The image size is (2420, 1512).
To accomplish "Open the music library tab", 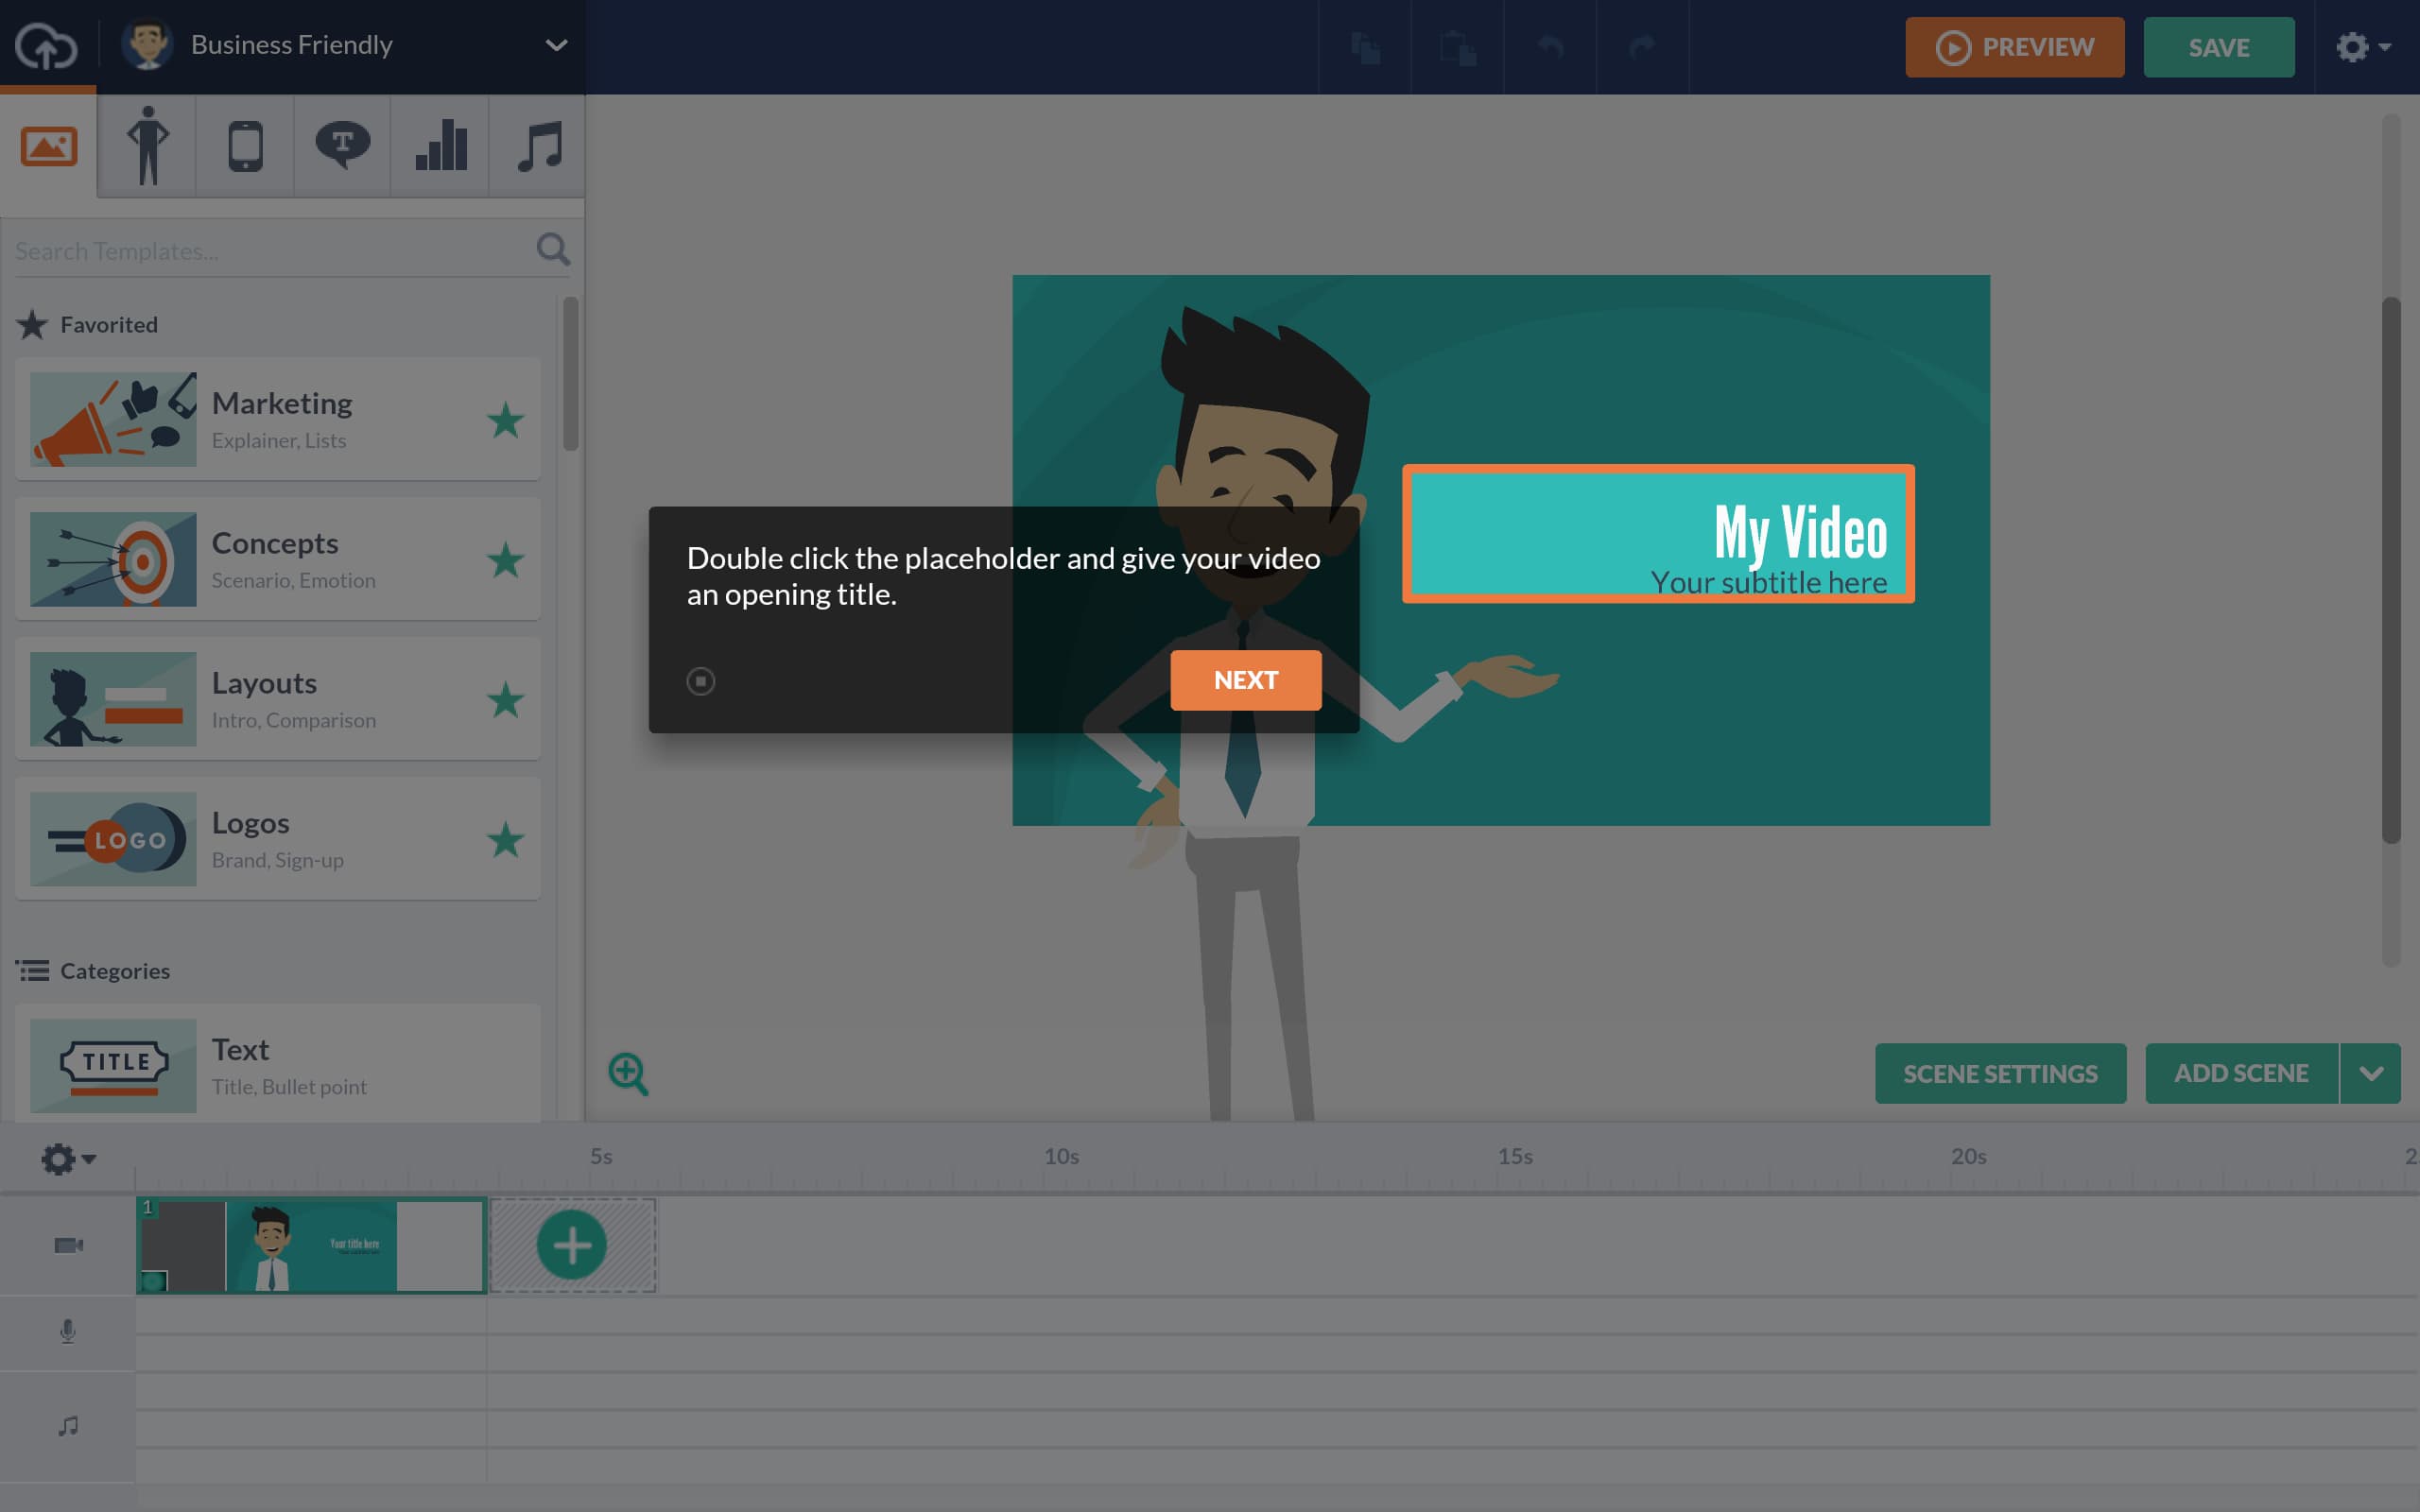I will tap(536, 146).
